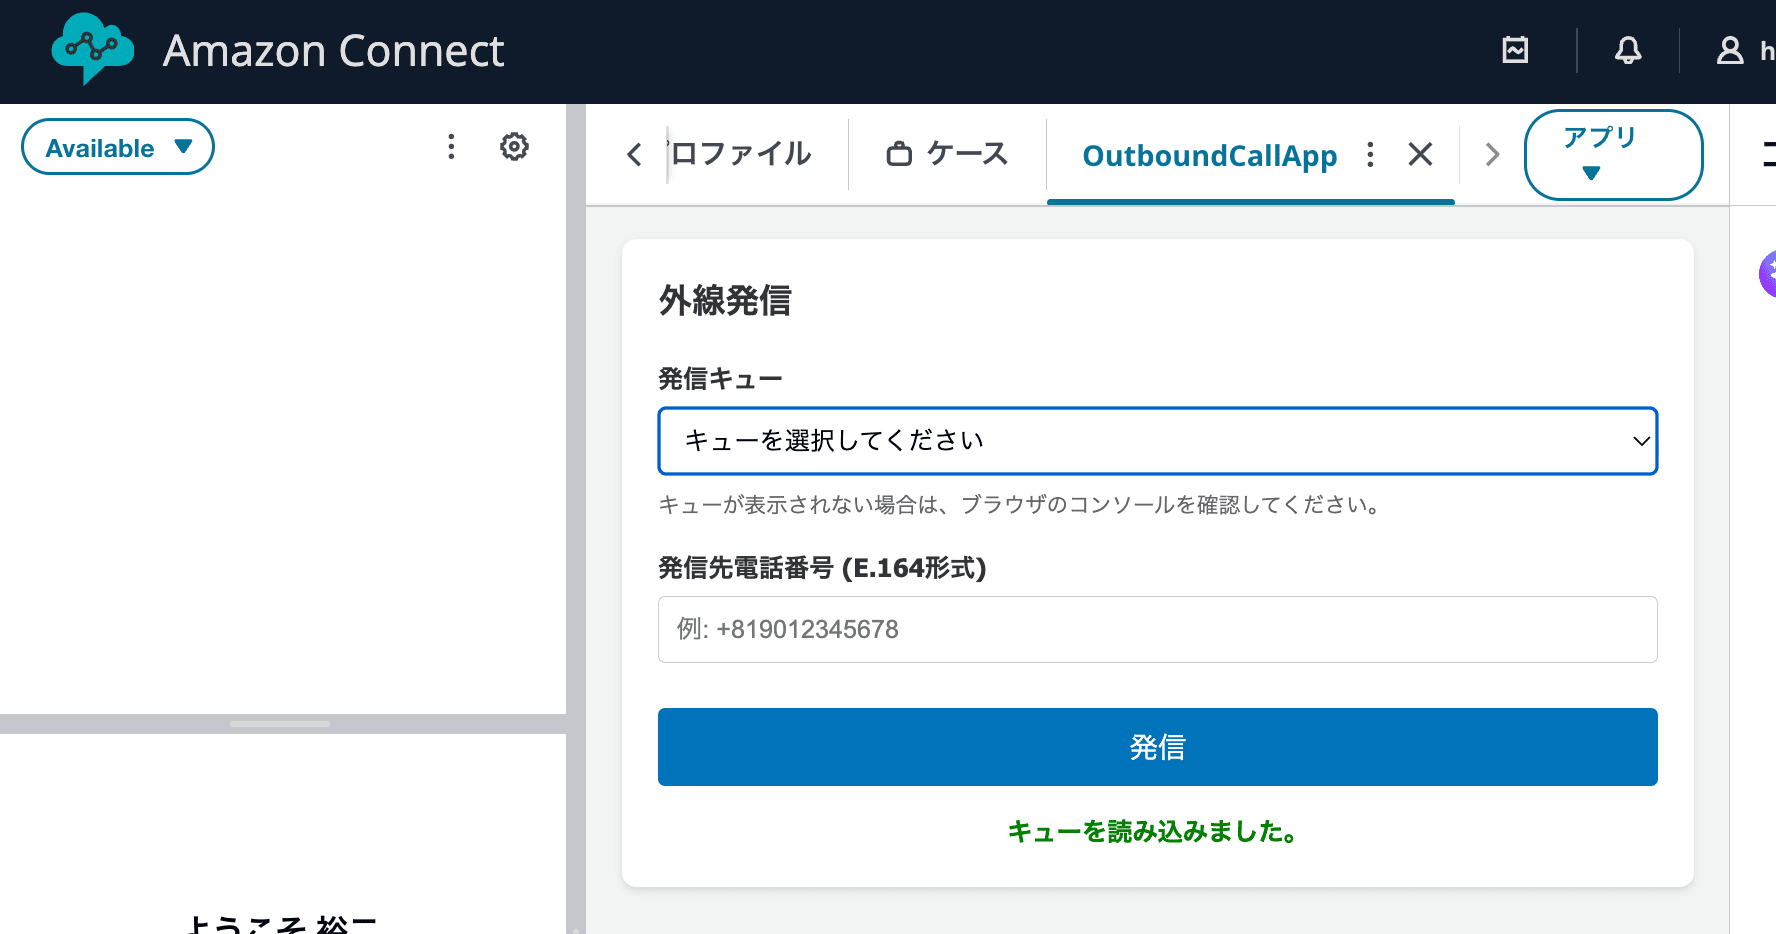
Task: Open the agent panel settings gear
Action: [x=514, y=146]
